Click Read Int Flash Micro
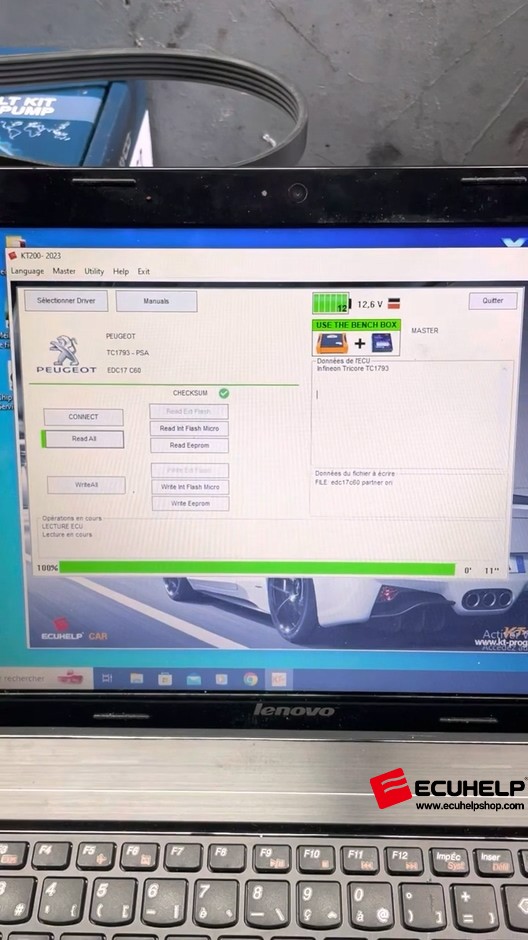The height and width of the screenshot is (940, 528). click(189, 429)
